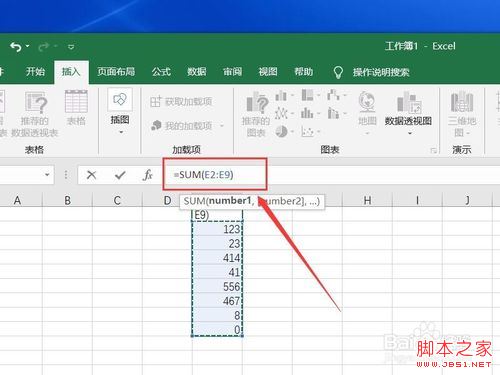Select column H header

click(x=367, y=200)
